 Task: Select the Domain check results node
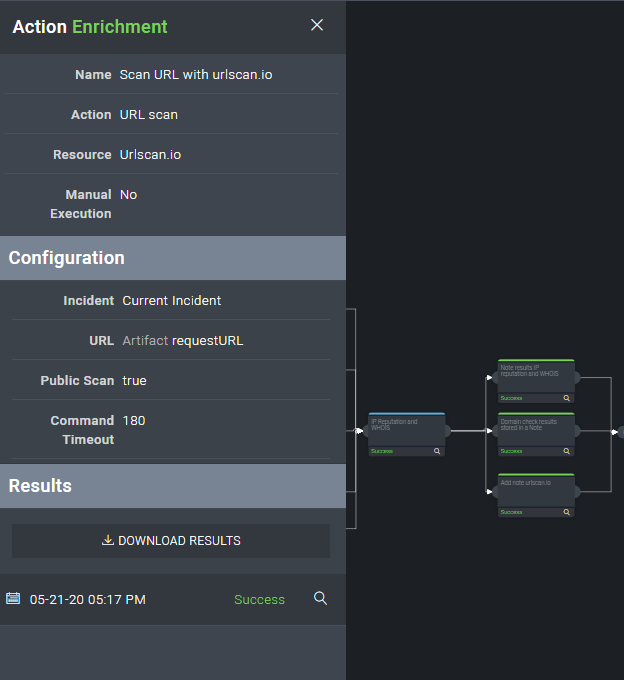[x=535, y=430]
